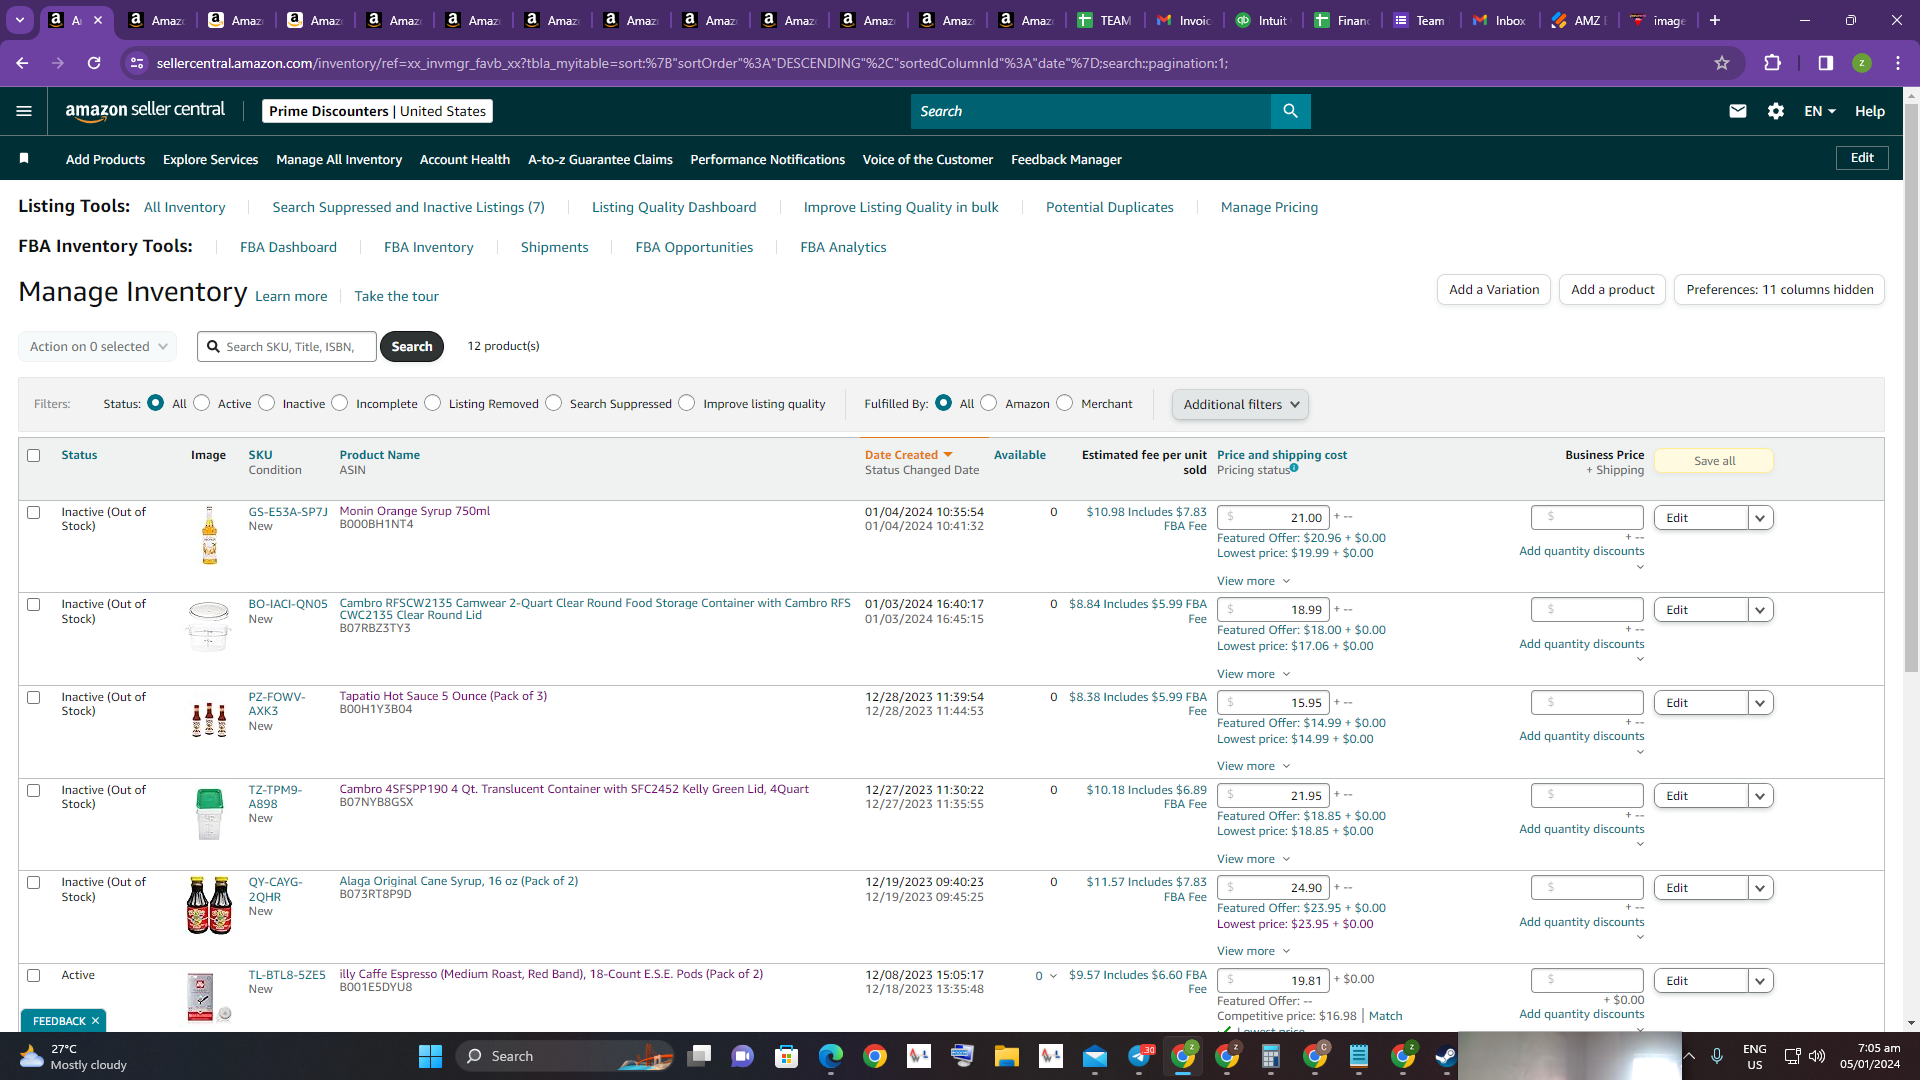Screen dimensions: 1920x1080
Task: Open the Chrome three-dot menu
Action: point(1898,63)
